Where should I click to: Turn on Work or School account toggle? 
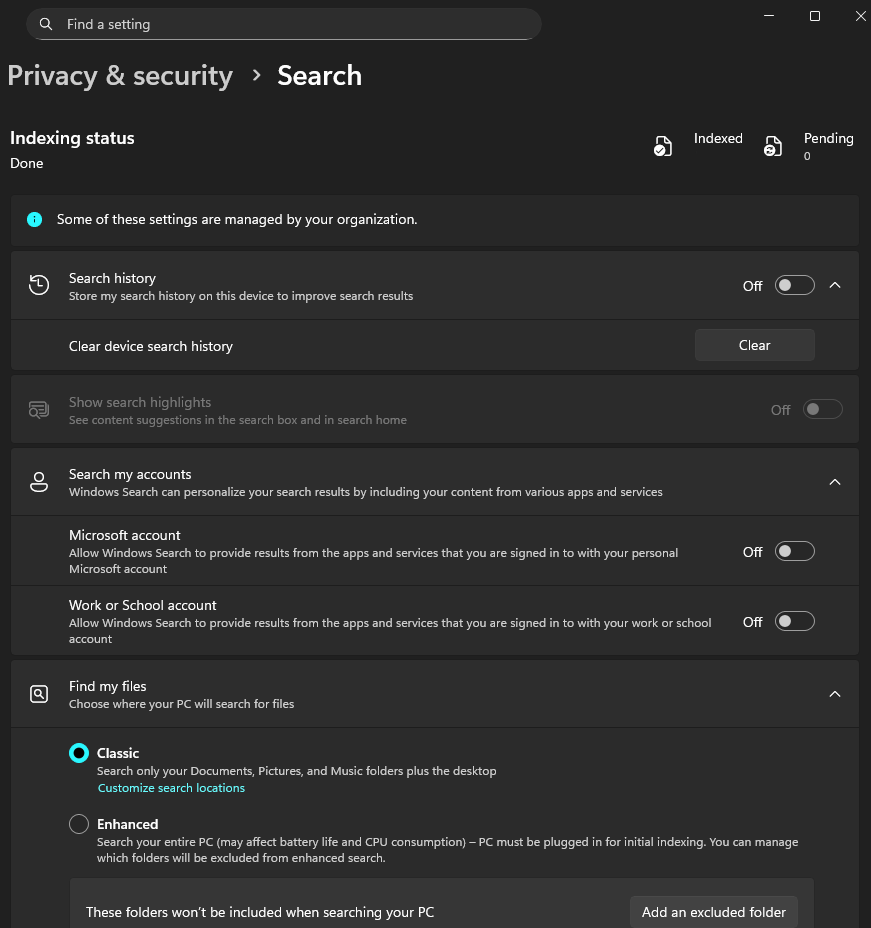pos(795,621)
